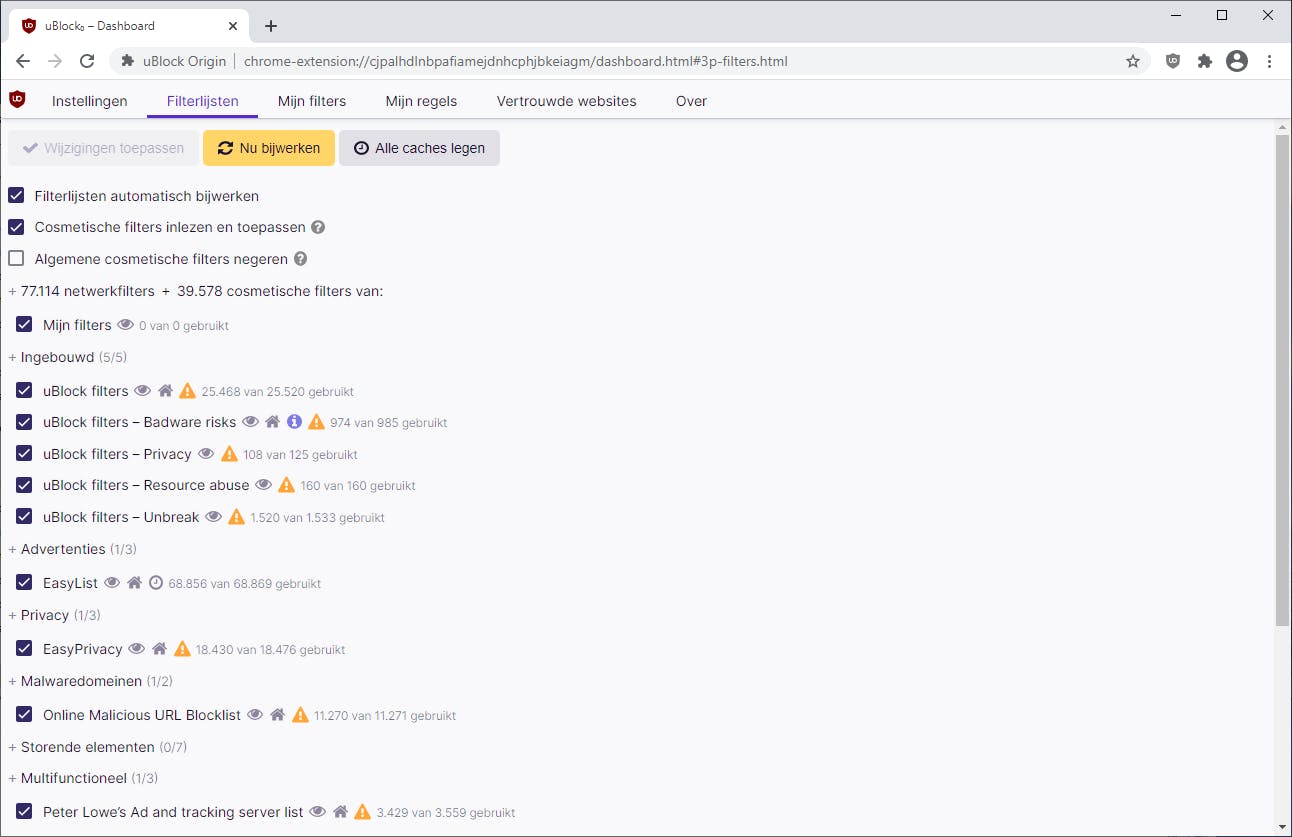Disable the EasyList checkbox
Screen dimensions: 1292x837
tap(24, 583)
